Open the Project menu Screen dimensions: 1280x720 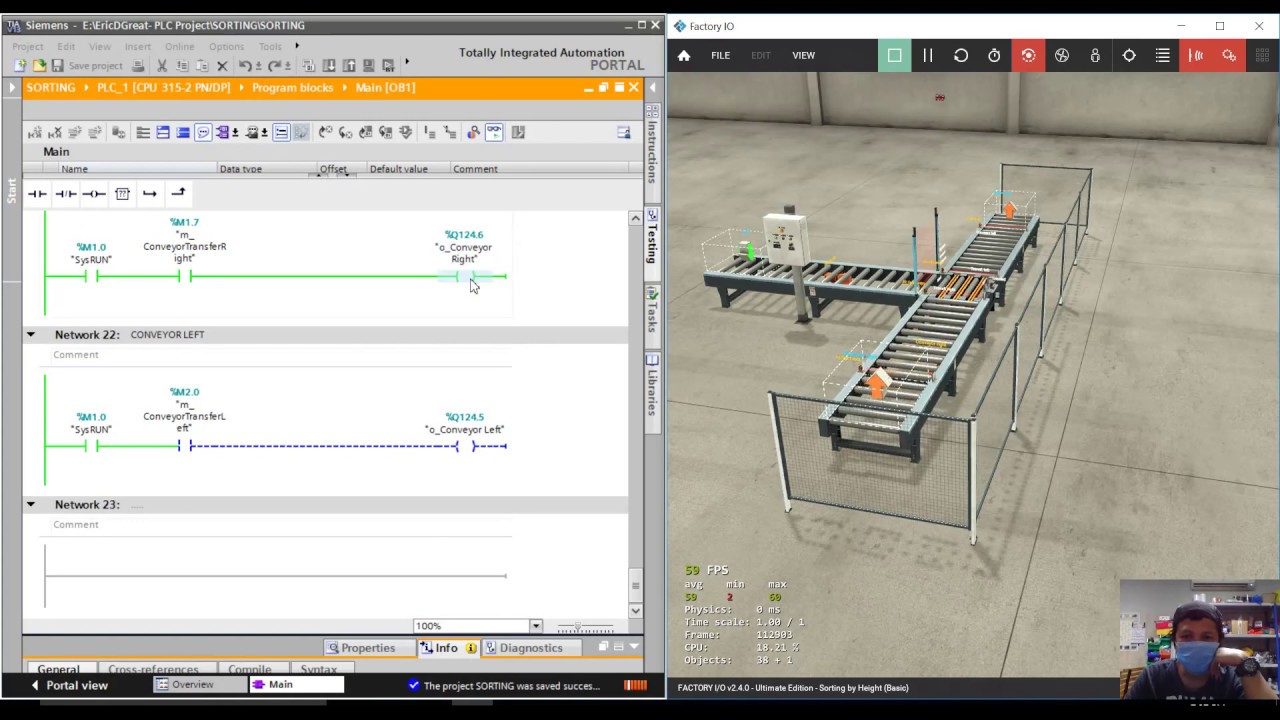(27, 46)
